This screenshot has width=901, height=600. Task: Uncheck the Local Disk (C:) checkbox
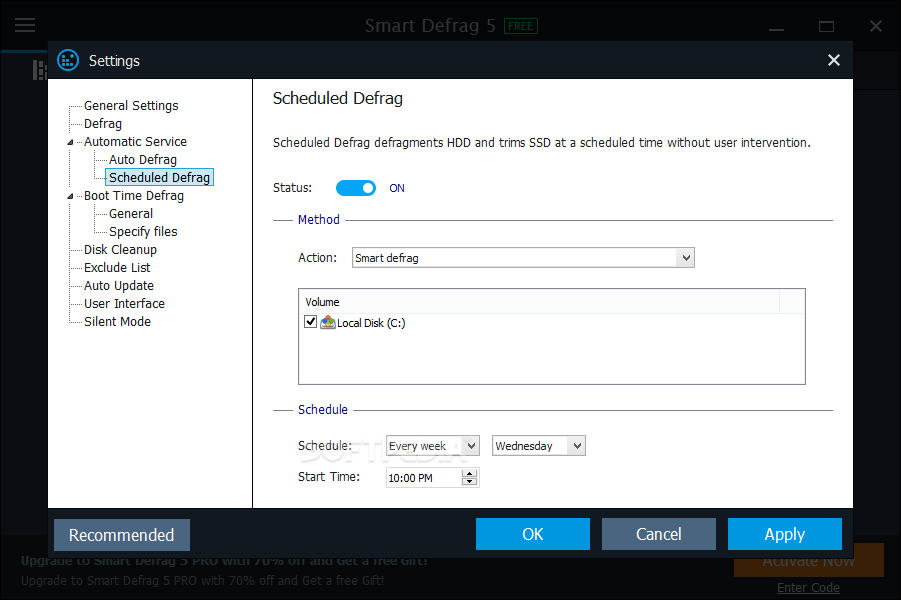pos(310,322)
